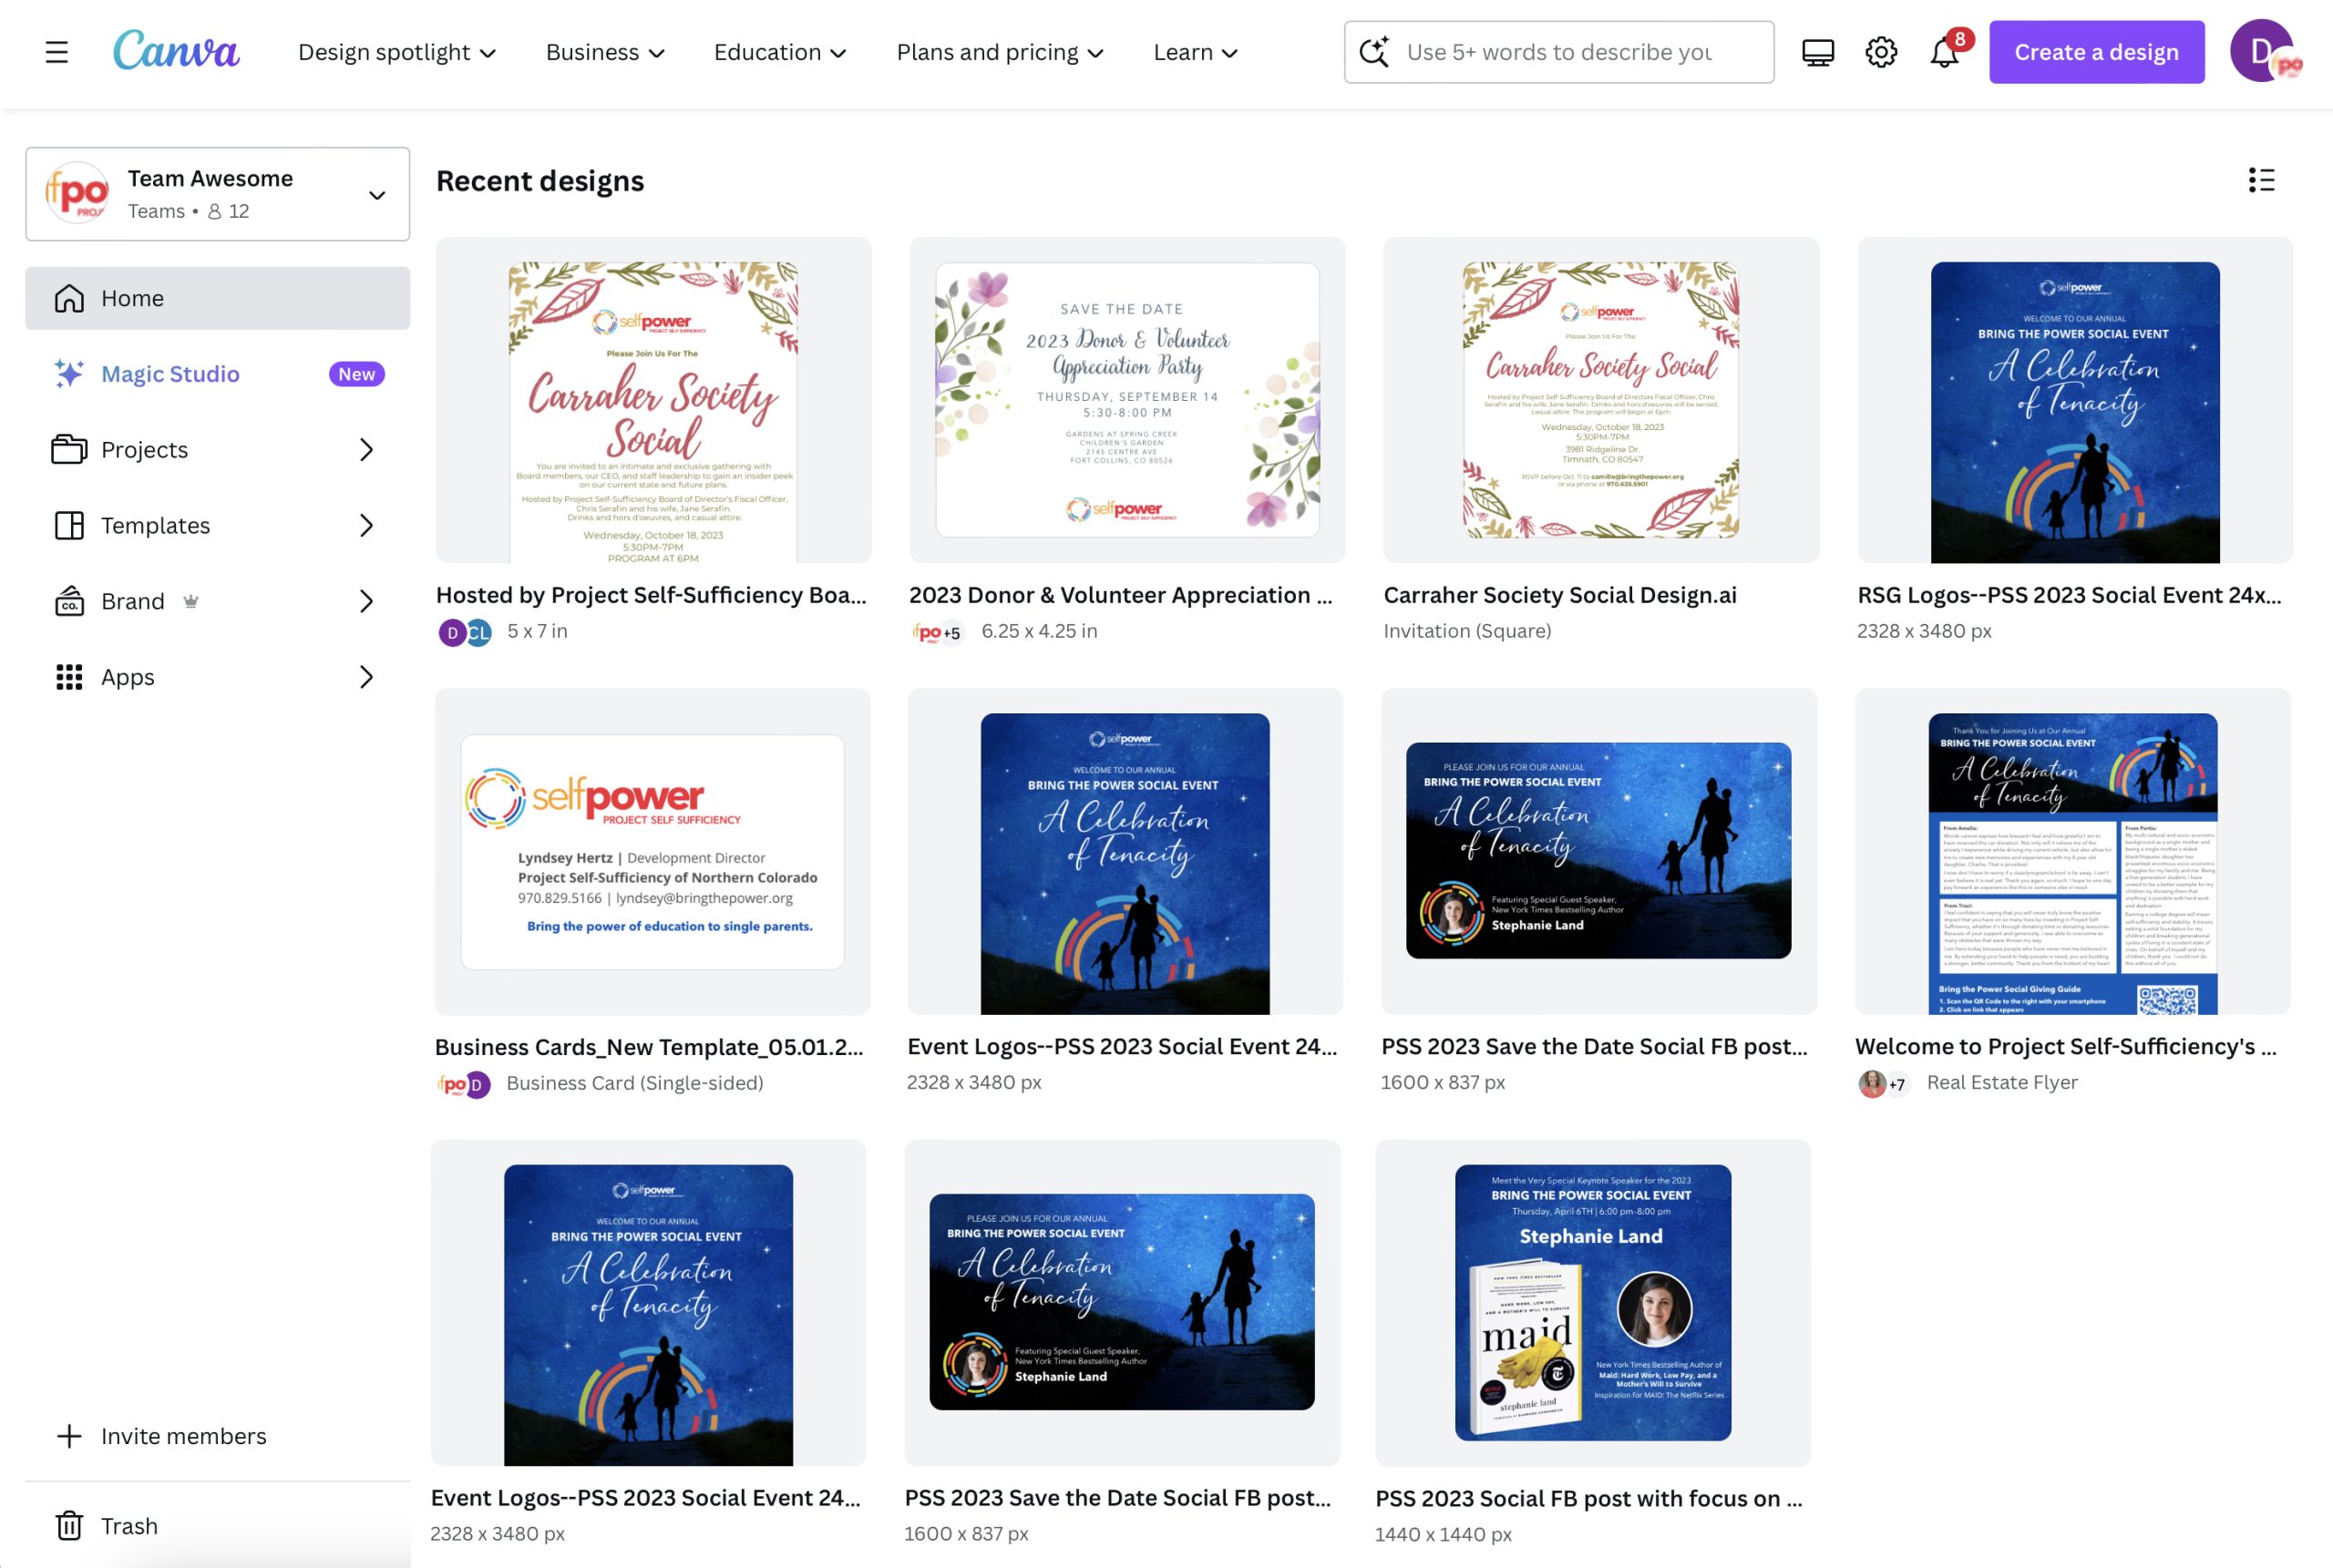Click the Create a design button

[x=2096, y=52]
